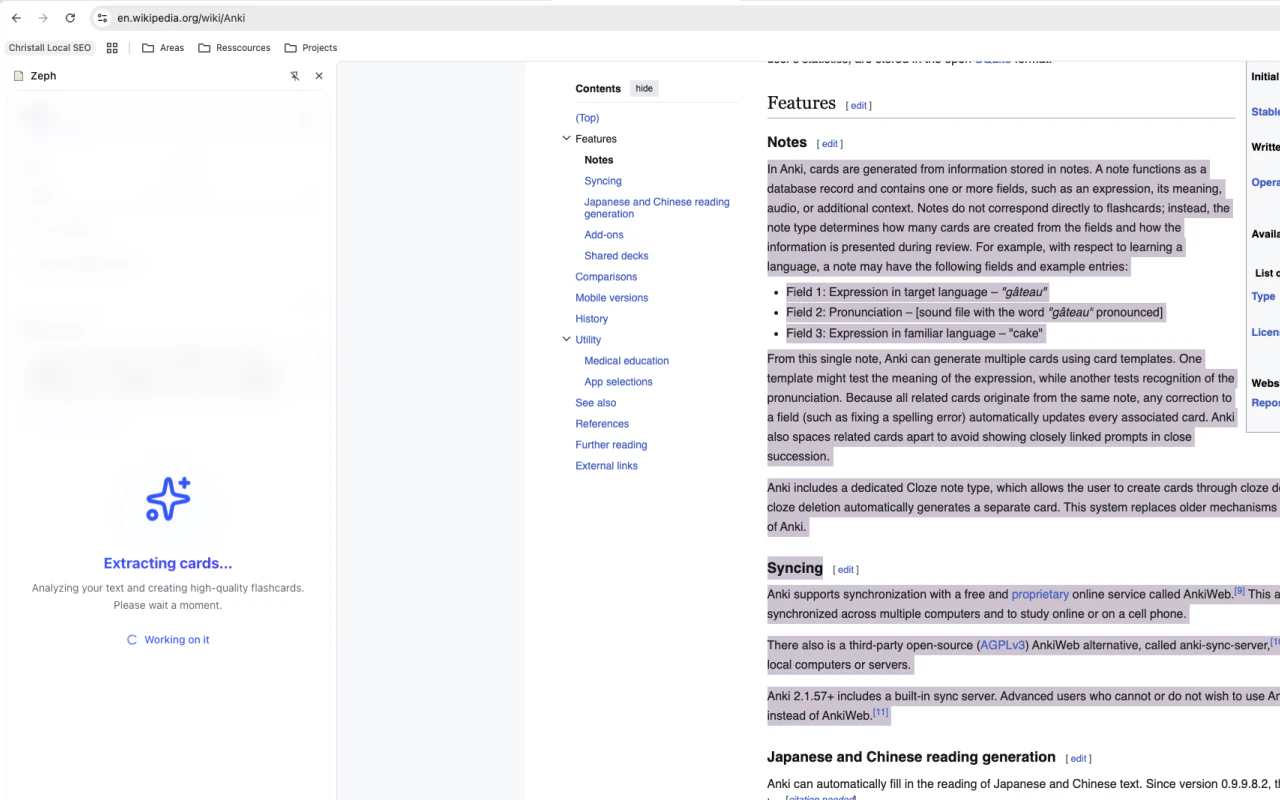Viewport: 1280px width, 800px height.
Task: Jump to (Top) in Contents
Action: coord(587,118)
